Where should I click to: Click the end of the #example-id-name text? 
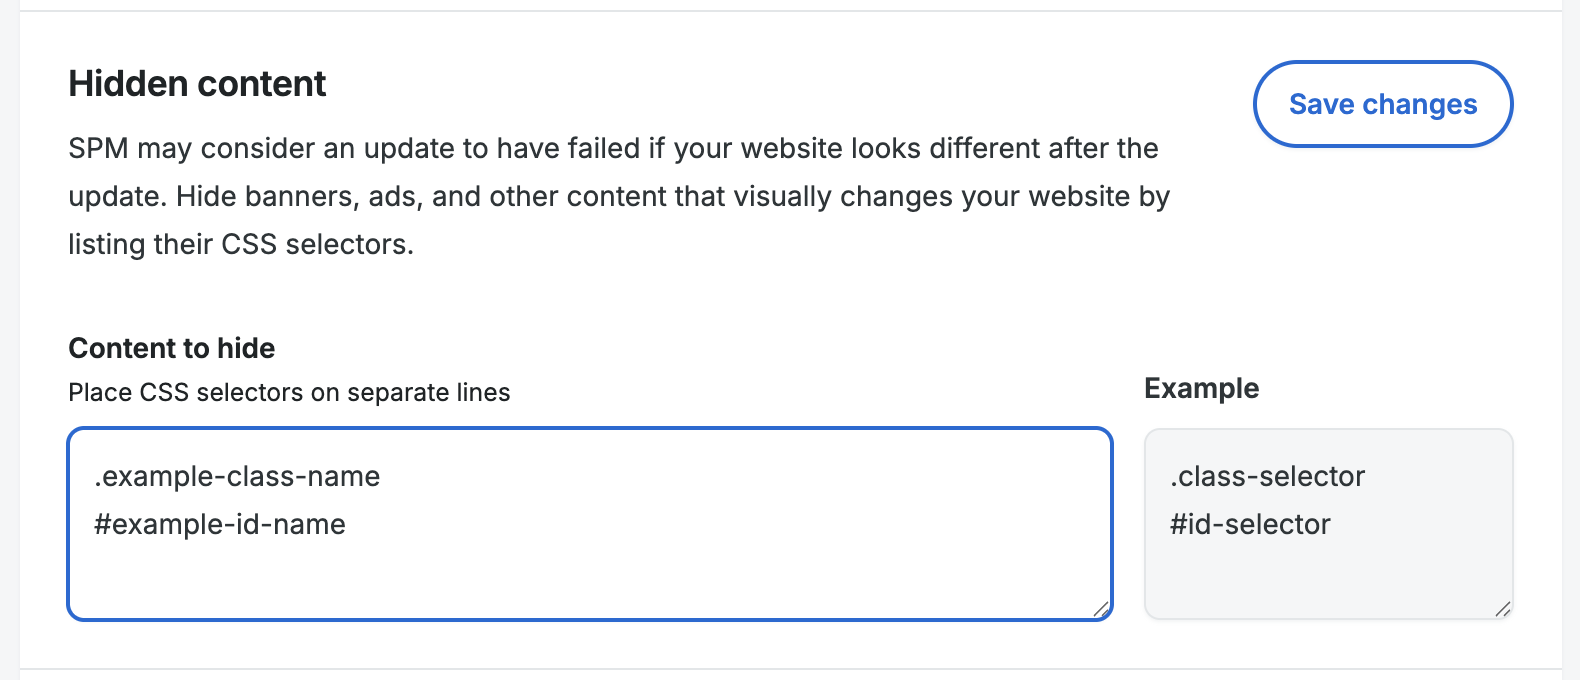click(346, 524)
